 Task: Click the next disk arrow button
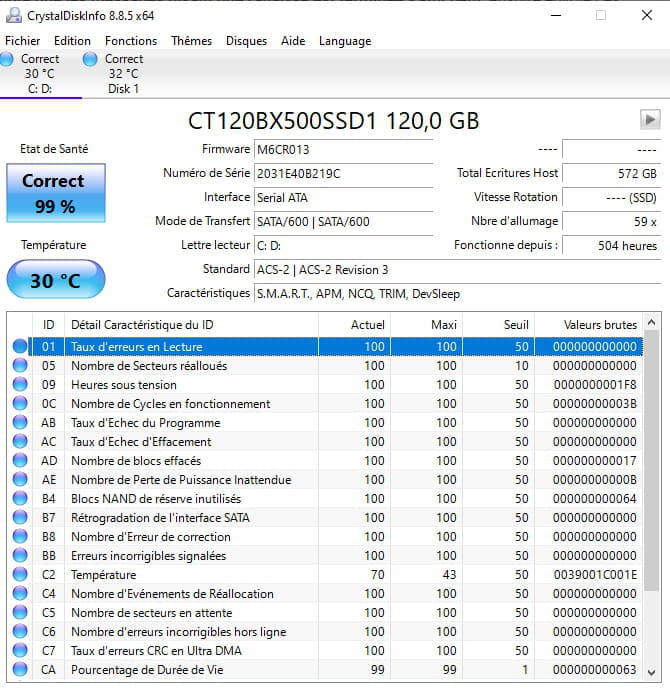pyautogui.click(x=650, y=120)
